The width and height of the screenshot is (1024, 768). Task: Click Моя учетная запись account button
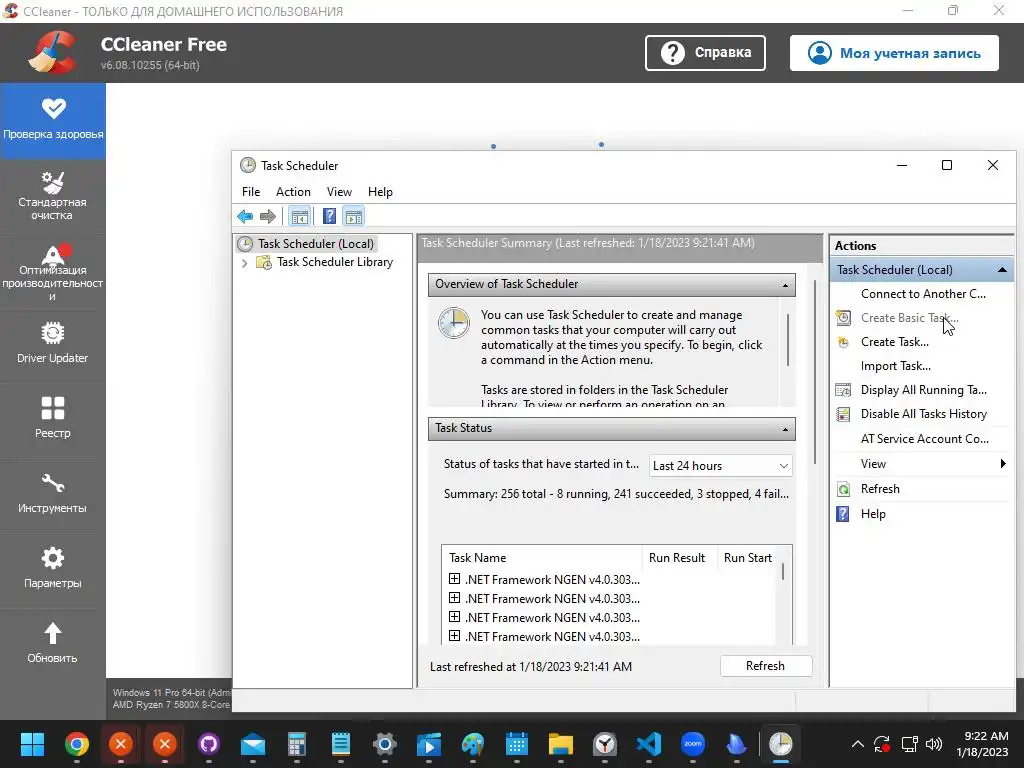click(894, 53)
